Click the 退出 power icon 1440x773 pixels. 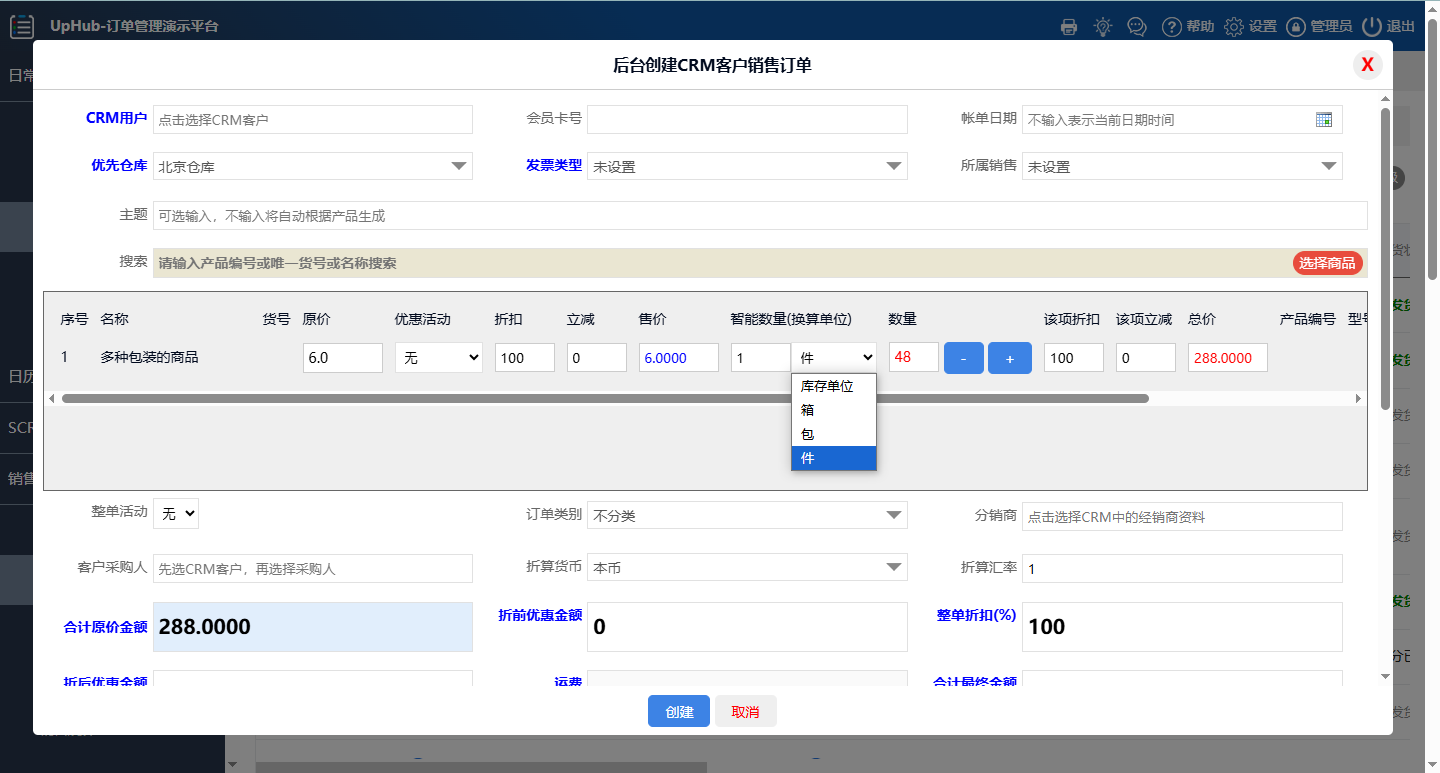(1371, 27)
